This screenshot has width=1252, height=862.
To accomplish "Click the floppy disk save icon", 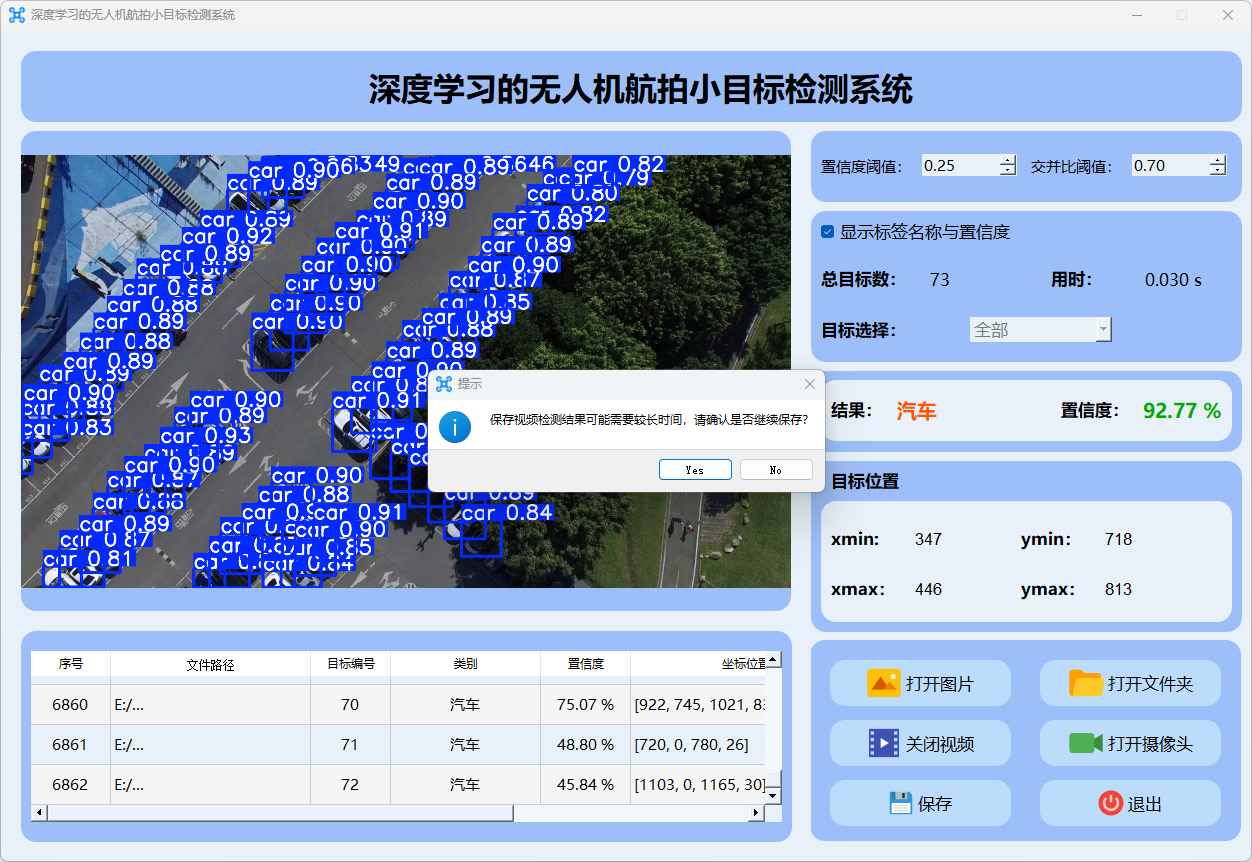I will (x=901, y=803).
